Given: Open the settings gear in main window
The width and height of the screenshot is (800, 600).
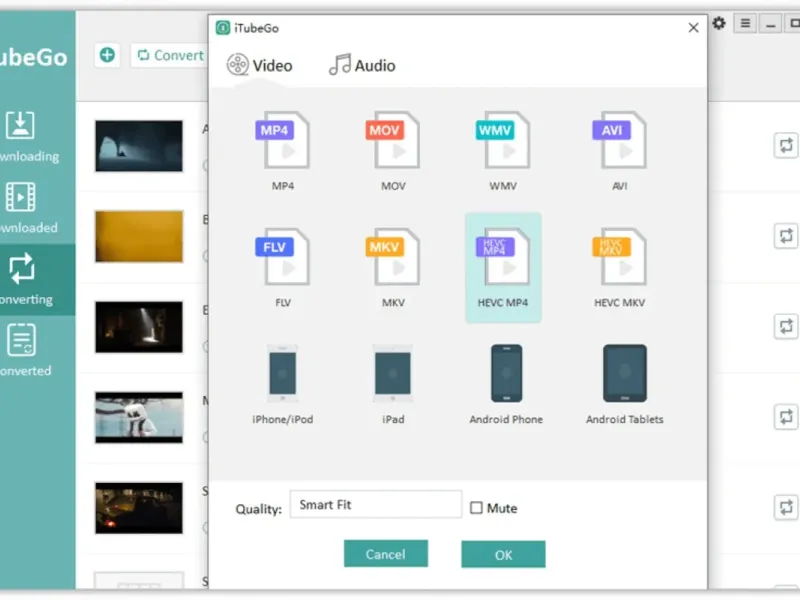Looking at the screenshot, I should [719, 23].
